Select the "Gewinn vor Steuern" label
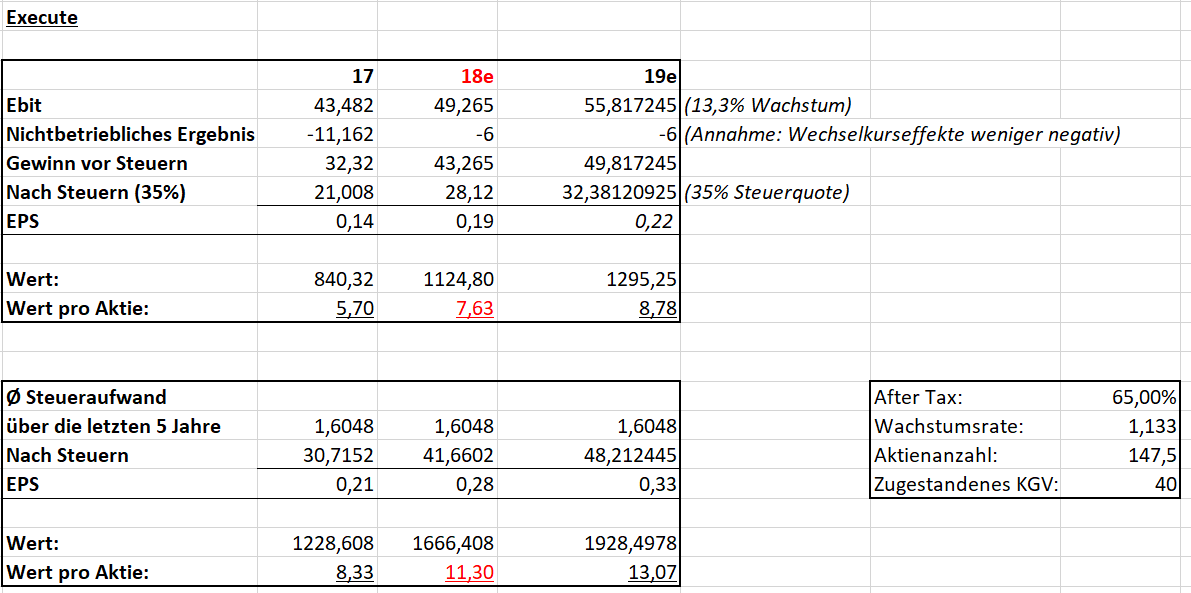This screenshot has height=593, width=1191. click(96, 163)
